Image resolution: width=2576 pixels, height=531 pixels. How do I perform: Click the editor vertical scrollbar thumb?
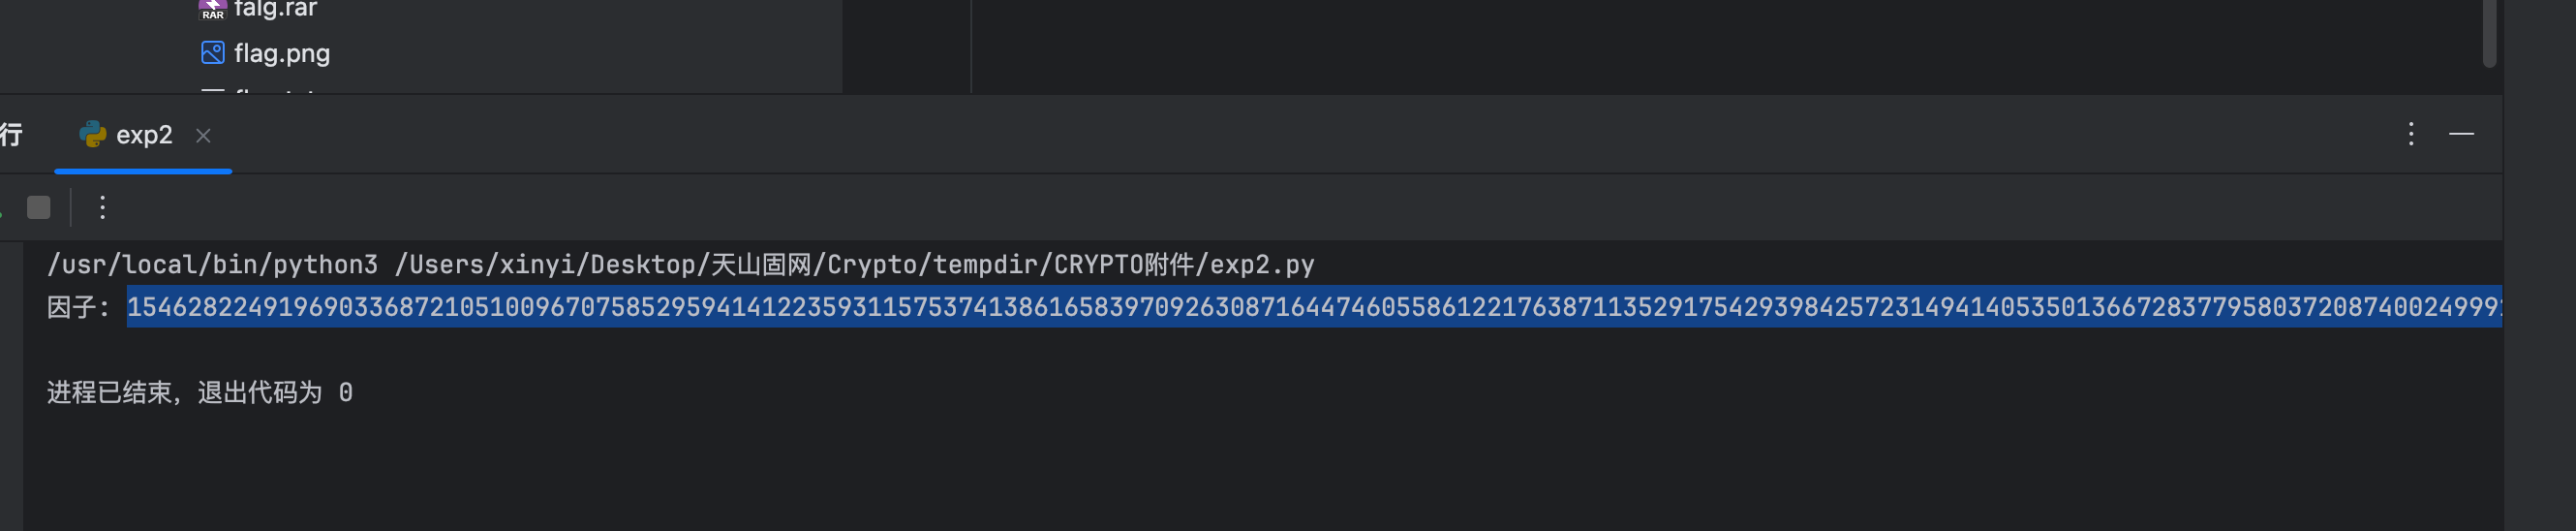[x=2489, y=35]
